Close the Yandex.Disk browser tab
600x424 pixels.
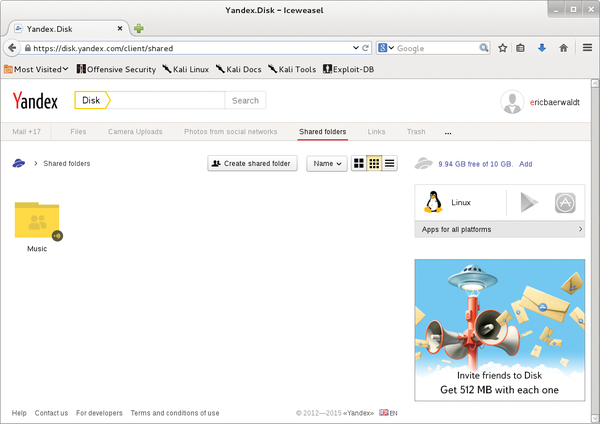tap(120, 28)
